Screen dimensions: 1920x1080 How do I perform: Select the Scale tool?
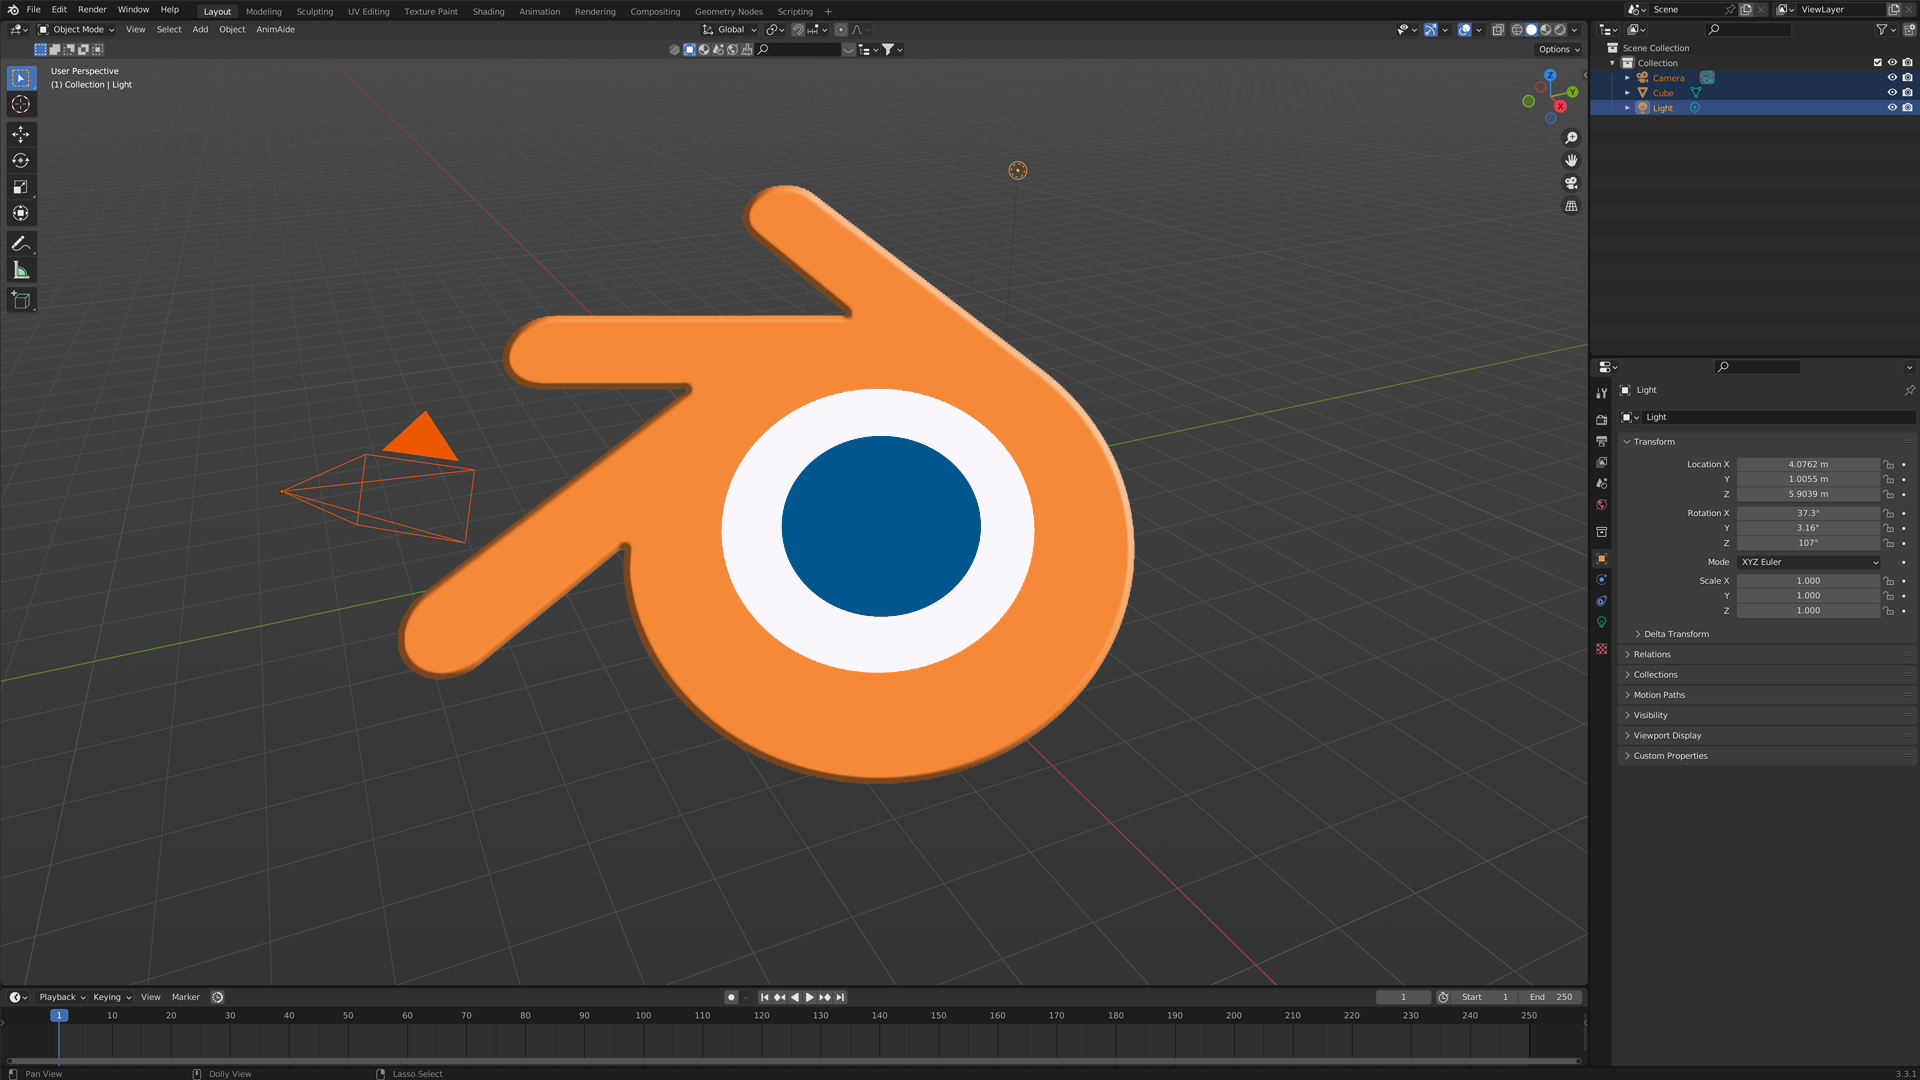(x=20, y=187)
